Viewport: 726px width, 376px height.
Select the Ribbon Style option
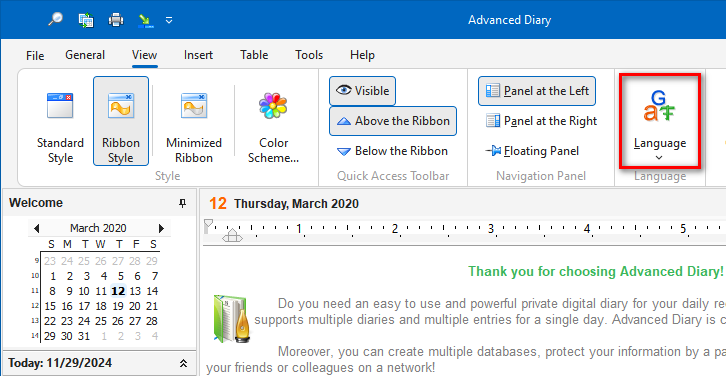click(121, 121)
